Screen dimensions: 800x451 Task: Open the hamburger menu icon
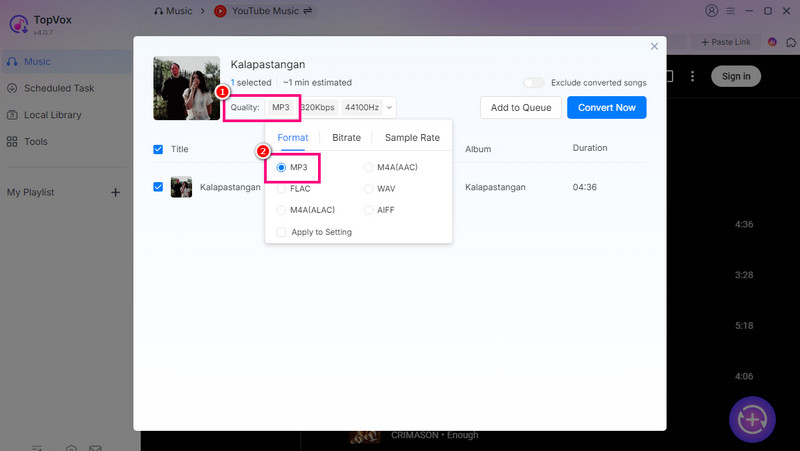[x=731, y=11]
